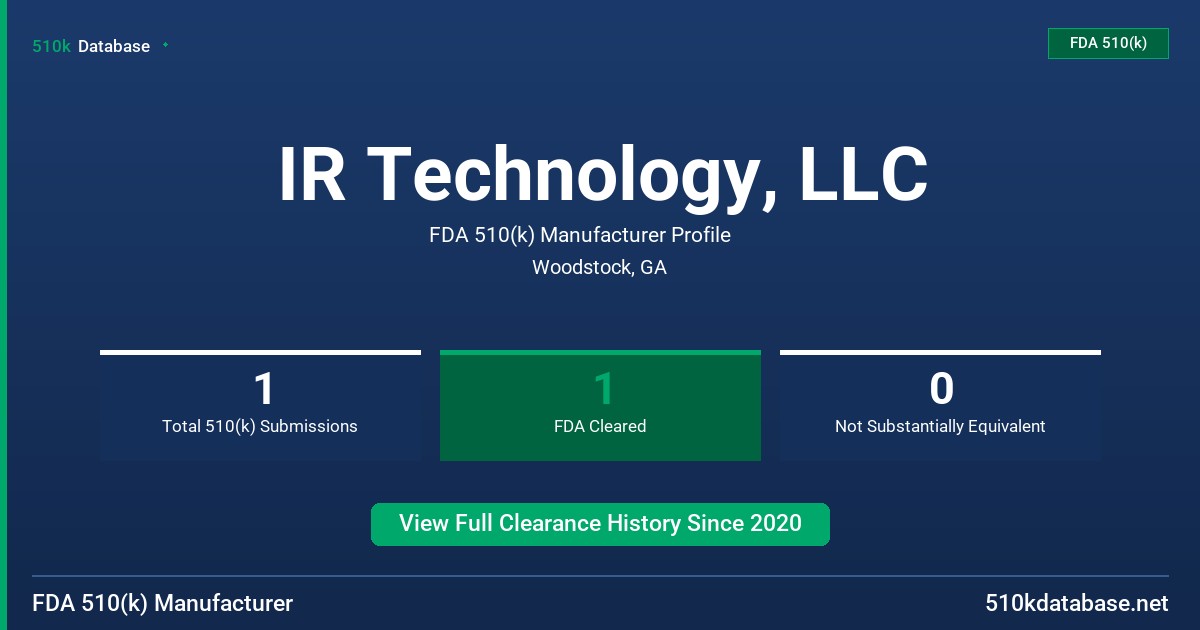The width and height of the screenshot is (1200, 630).
Task: Click the IR Technology, LLC heading
Action: tap(603, 174)
